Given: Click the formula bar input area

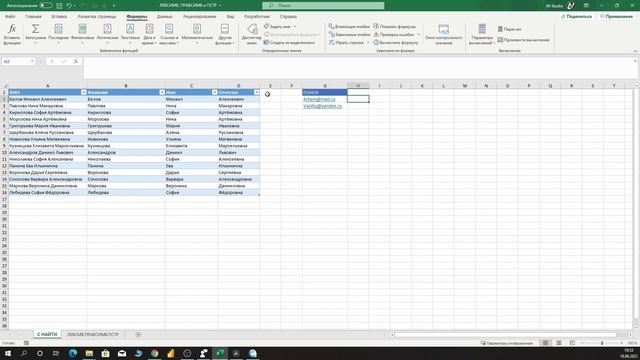Looking at the screenshot, I should click(358, 68).
